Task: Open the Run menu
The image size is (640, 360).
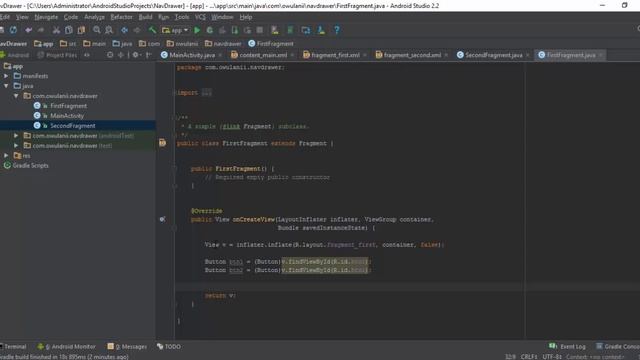Action: point(163,17)
